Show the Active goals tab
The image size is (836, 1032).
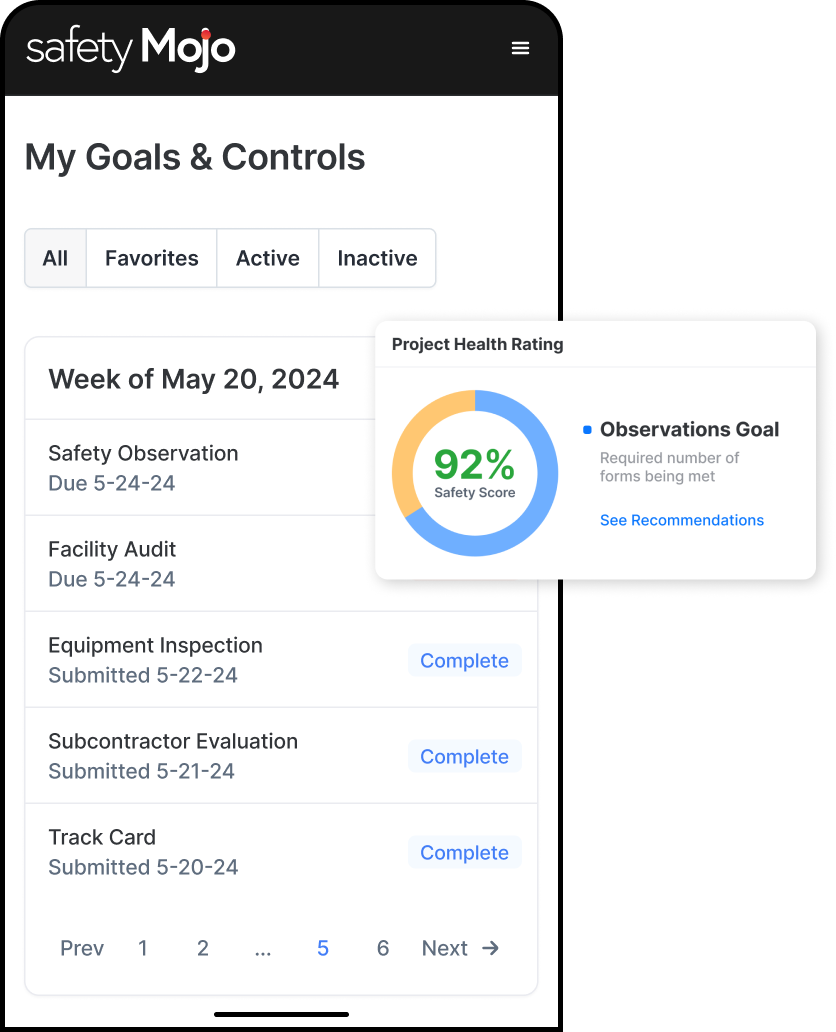[268, 258]
